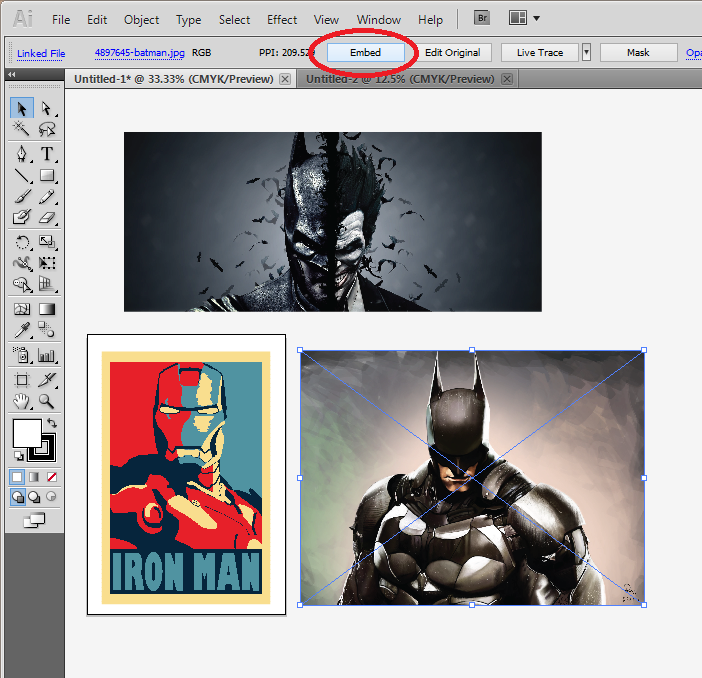This screenshot has height=678, width=702.
Task: Select the Eraser tool
Action: (x=47, y=217)
